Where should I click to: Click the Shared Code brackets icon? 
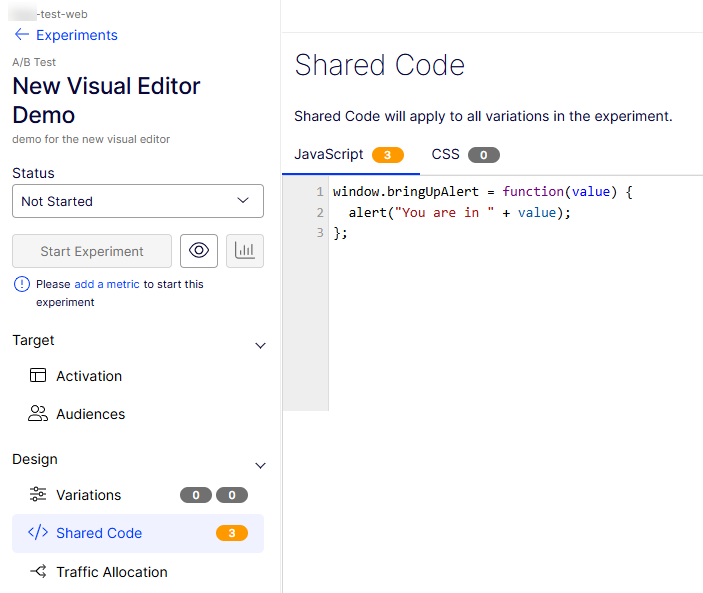click(x=38, y=533)
